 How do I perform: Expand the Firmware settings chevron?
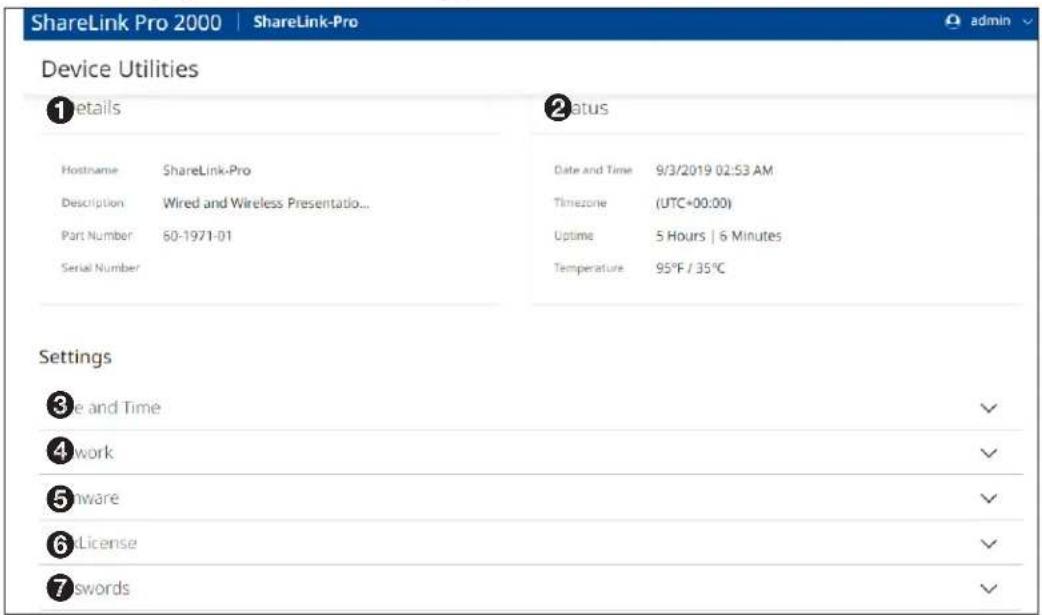pyautogui.click(x=989, y=499)
